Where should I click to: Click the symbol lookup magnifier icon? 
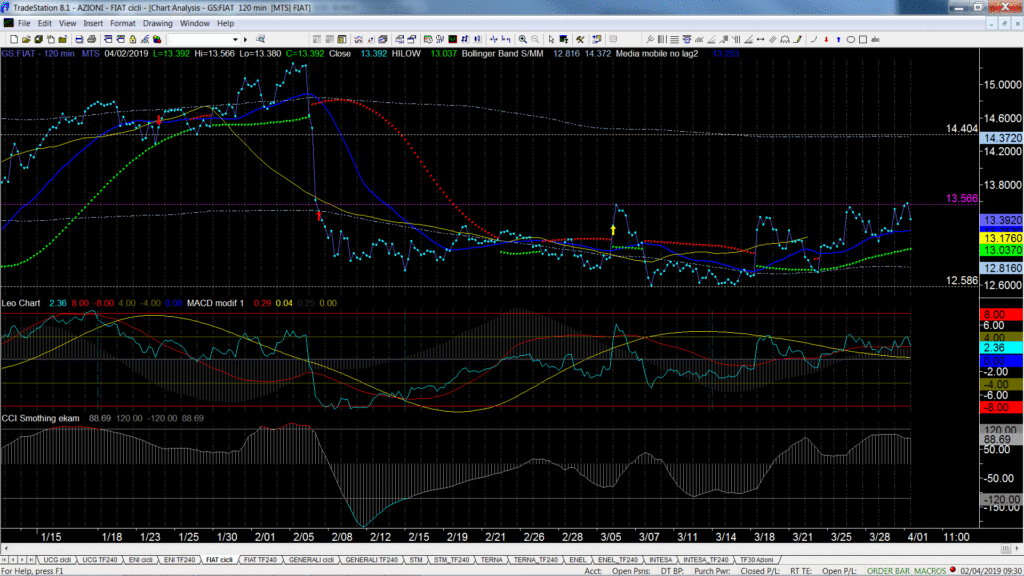coord(260,39)
